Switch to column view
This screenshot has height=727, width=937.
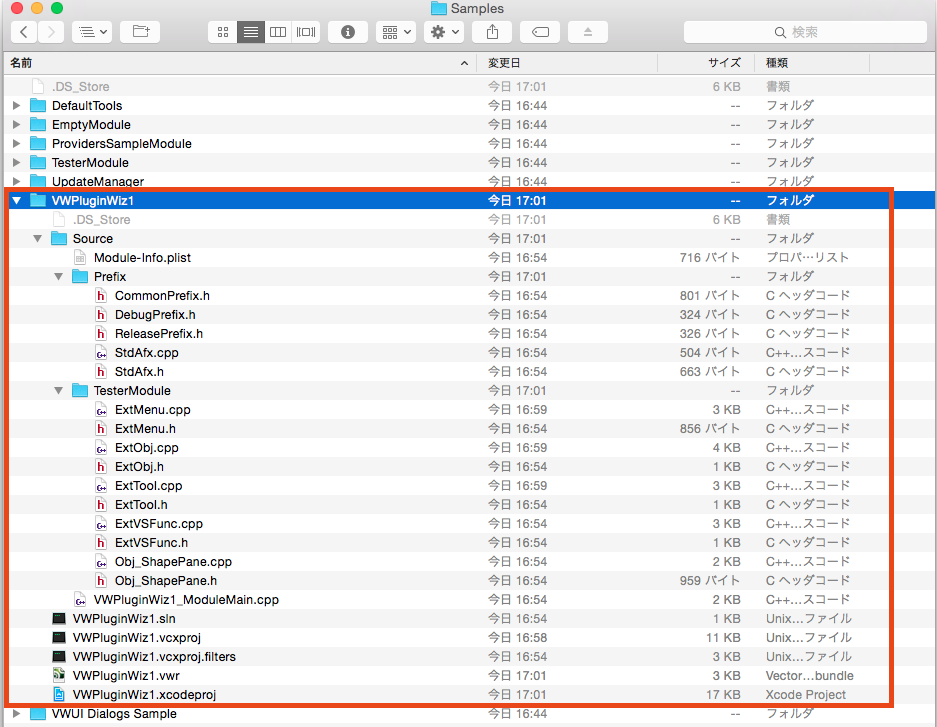click(278, 32)
